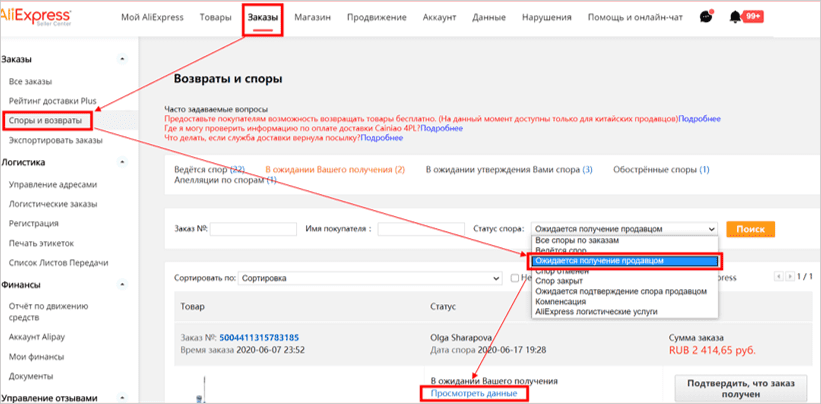The width and height of the screenshot is (821, 404).
Task: Choose Ожидается подтверждение спора продавцом option
Action: [623, 291]
